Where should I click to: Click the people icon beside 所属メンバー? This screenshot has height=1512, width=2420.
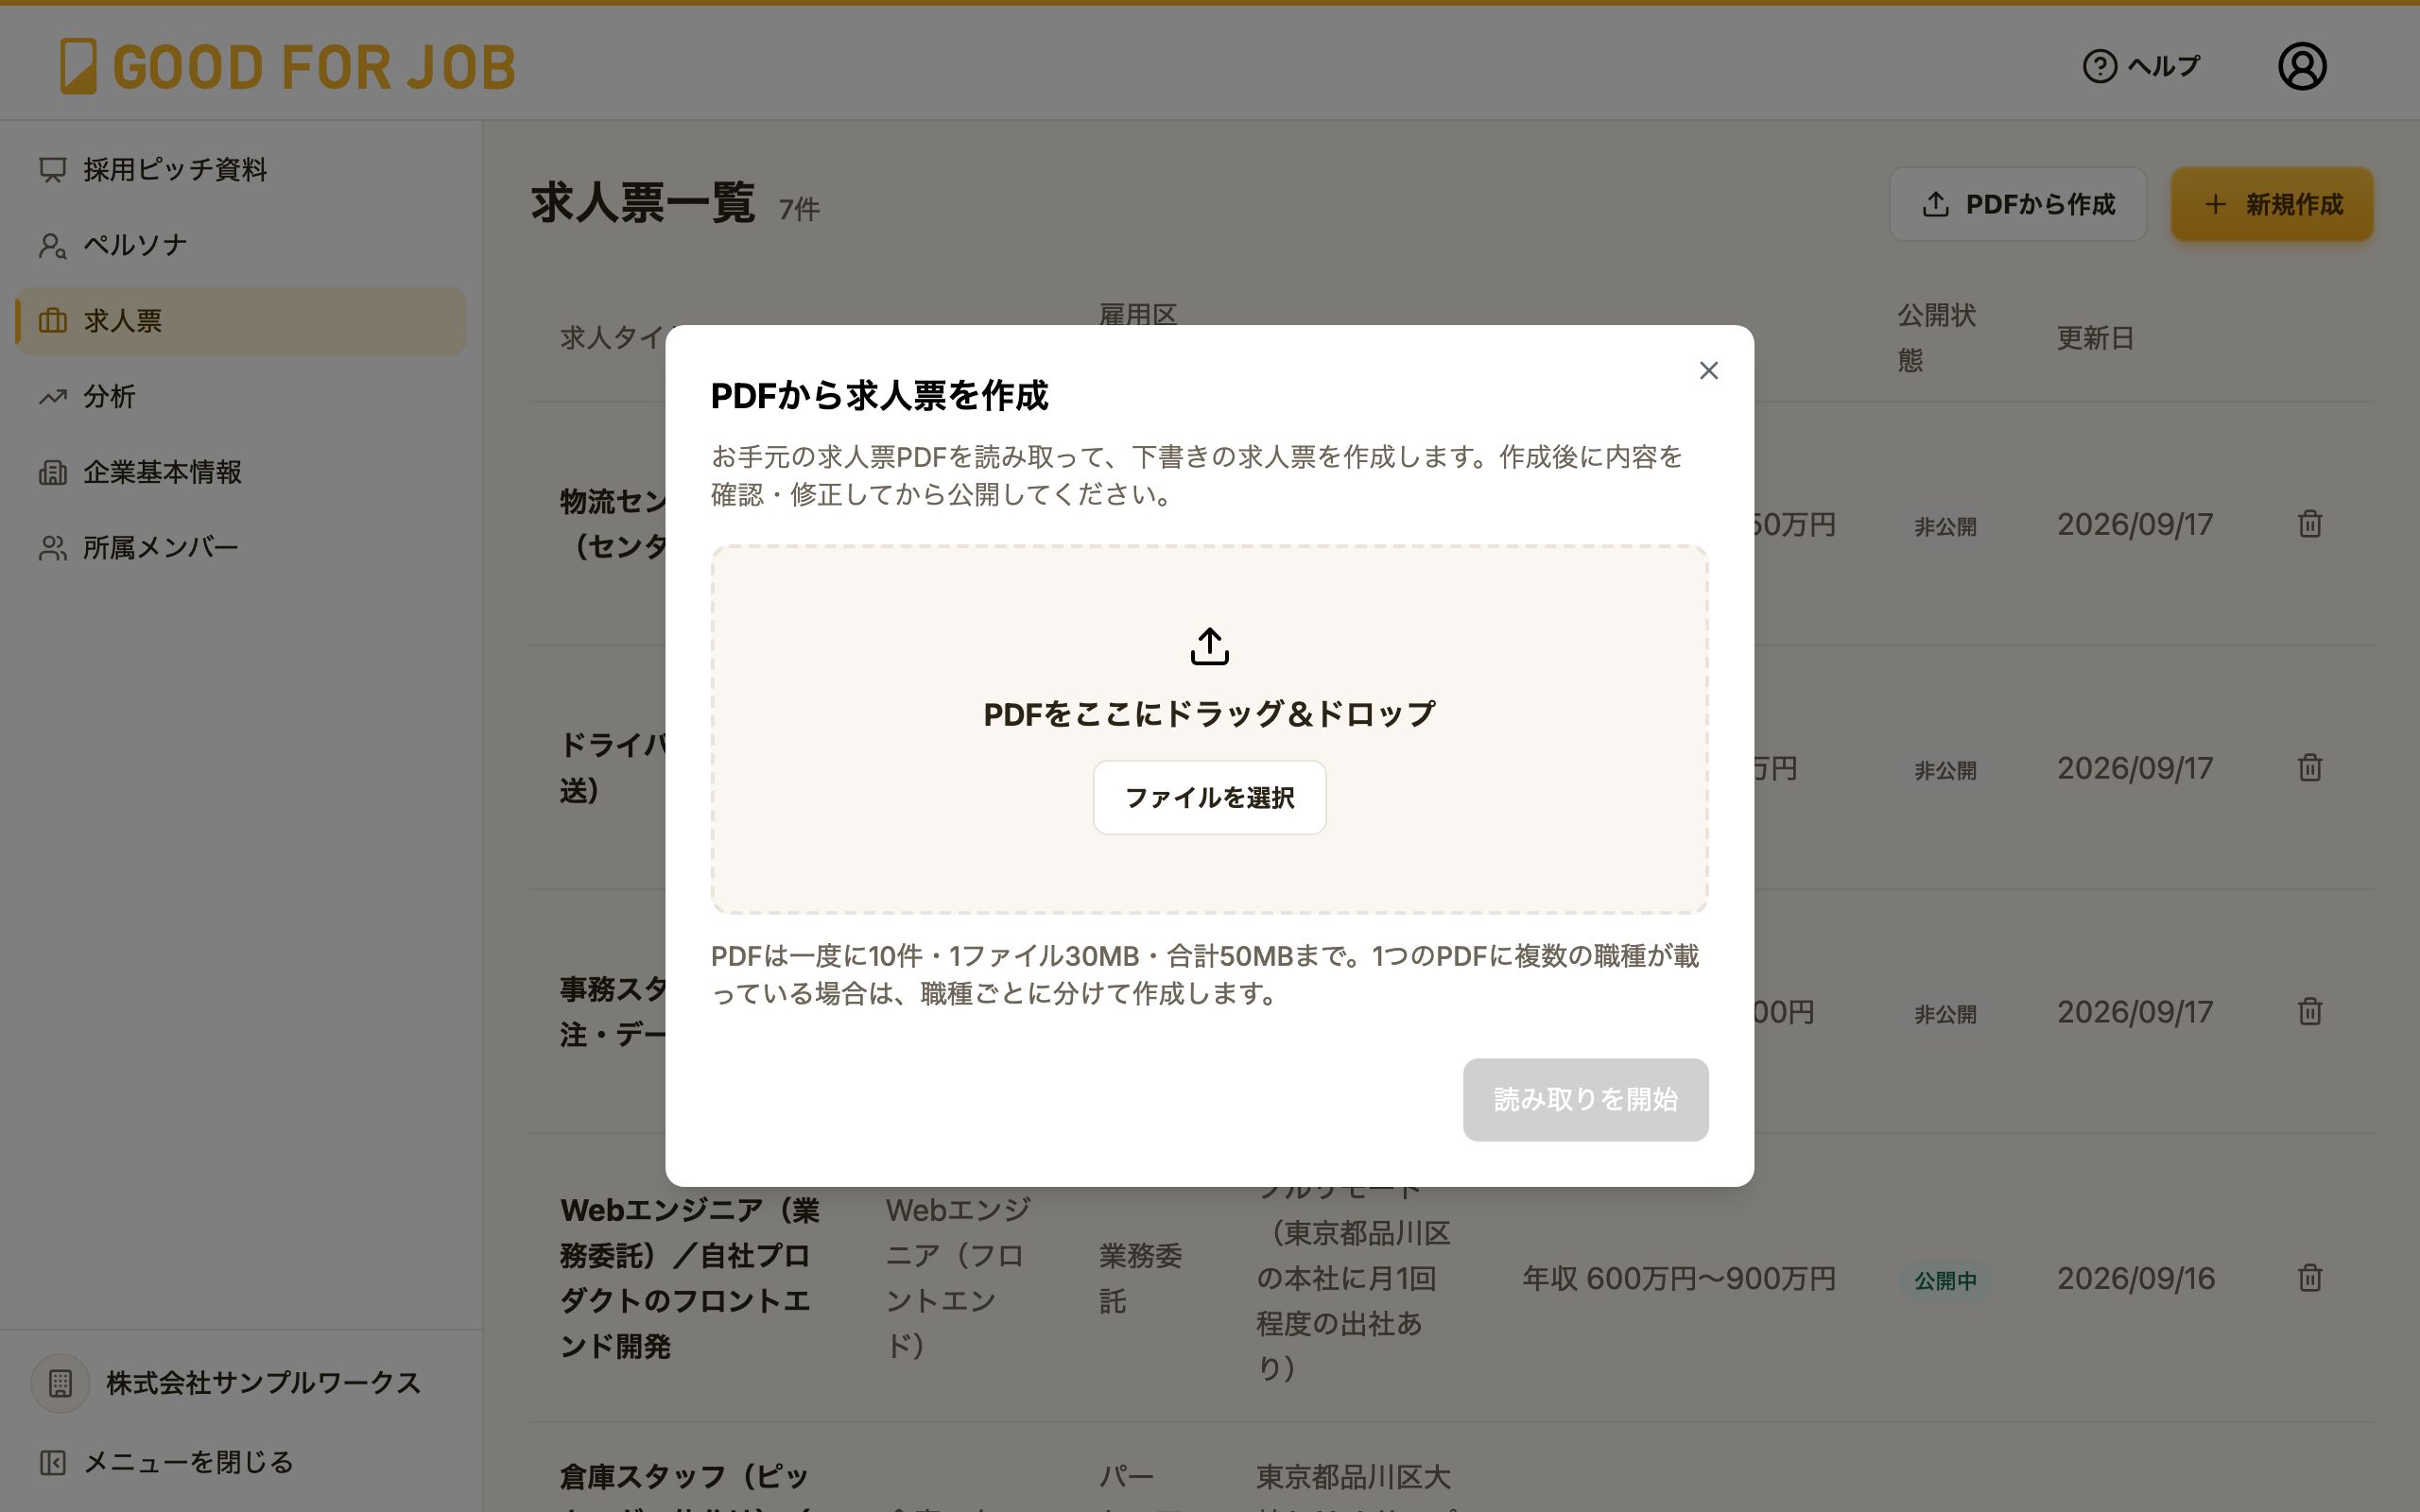coord(52,548)
